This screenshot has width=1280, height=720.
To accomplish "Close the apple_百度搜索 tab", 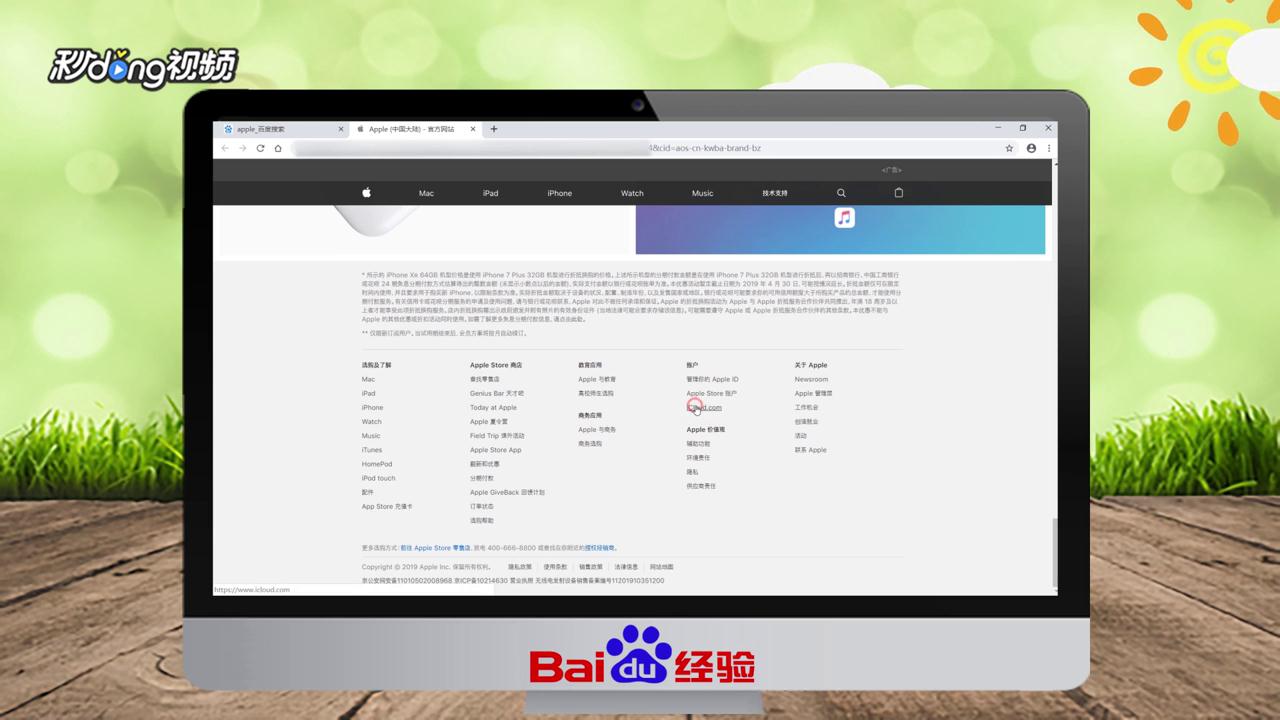I will (x=341, y=129).
